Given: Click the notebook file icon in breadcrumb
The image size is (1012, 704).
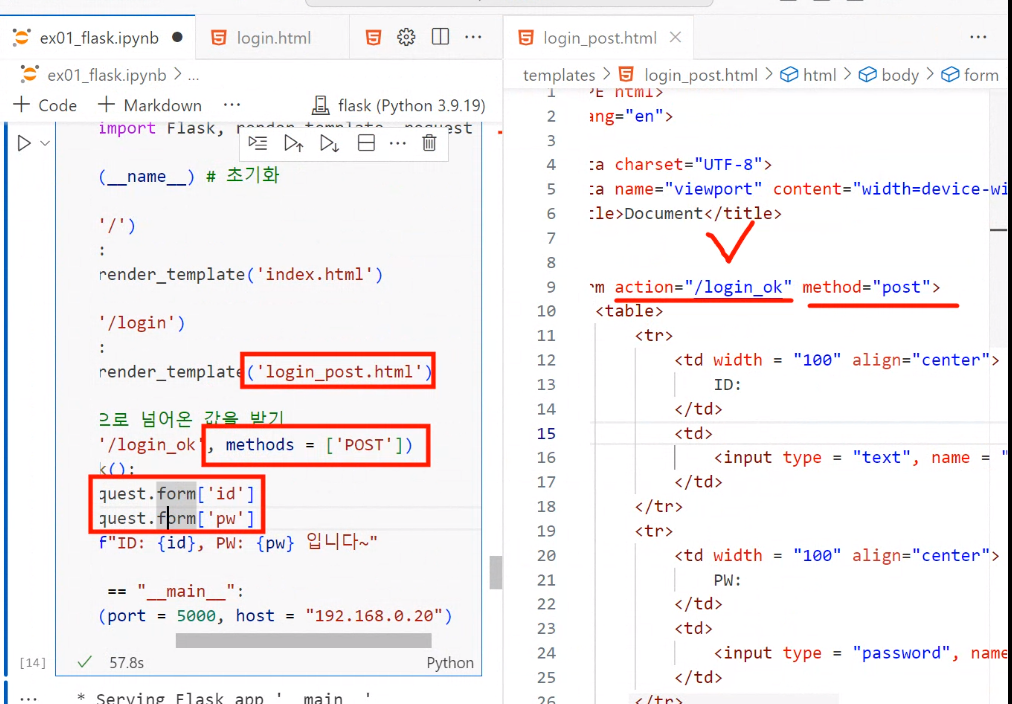Looking at the screenshot, I should 29,75.
